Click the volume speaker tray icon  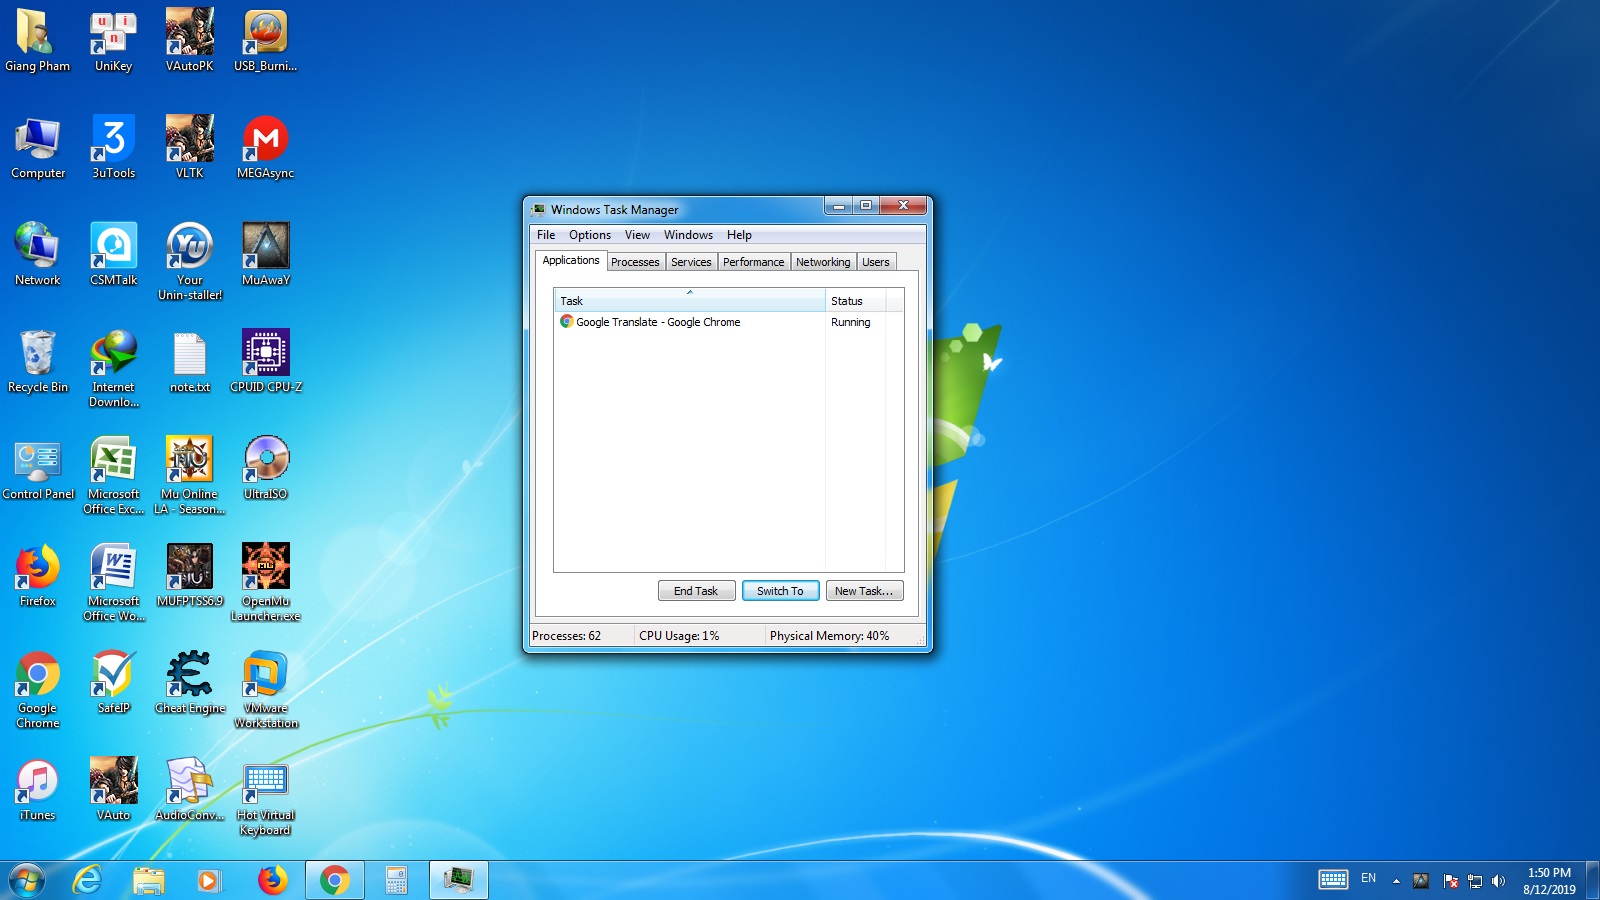(x=1498, y=881)
